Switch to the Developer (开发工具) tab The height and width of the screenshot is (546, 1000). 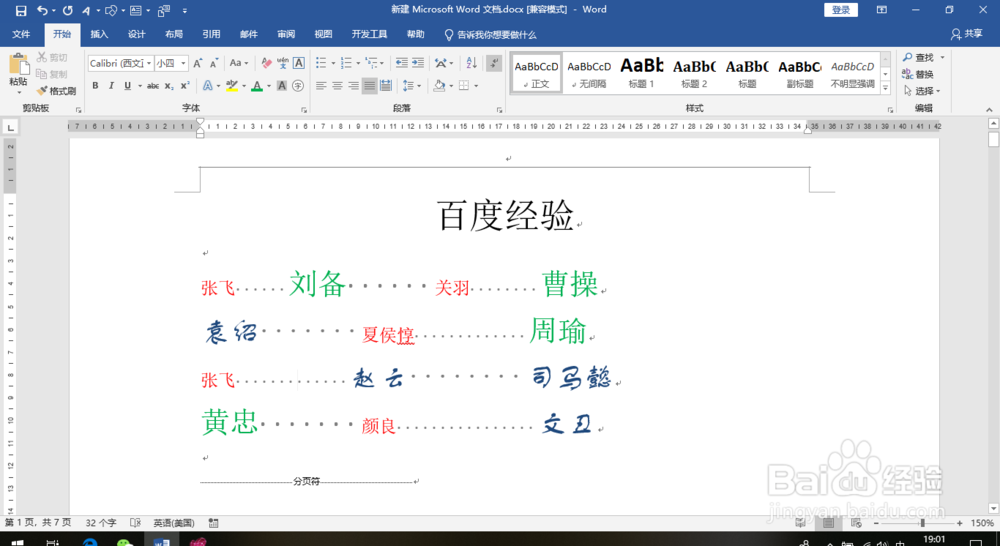point(369,34)
